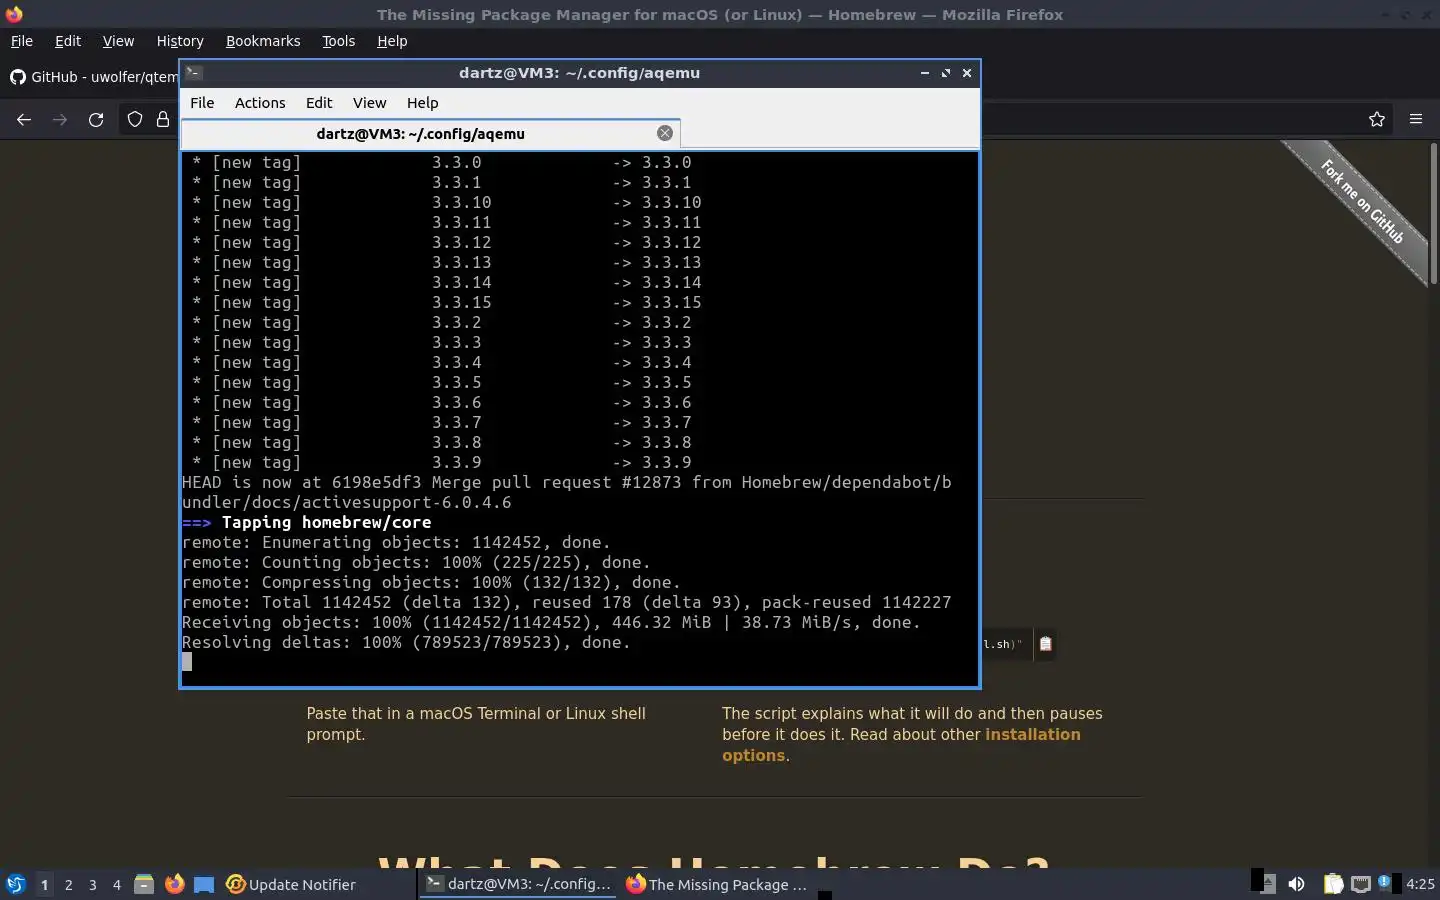Switch to workspace 4

click(116, 884)
